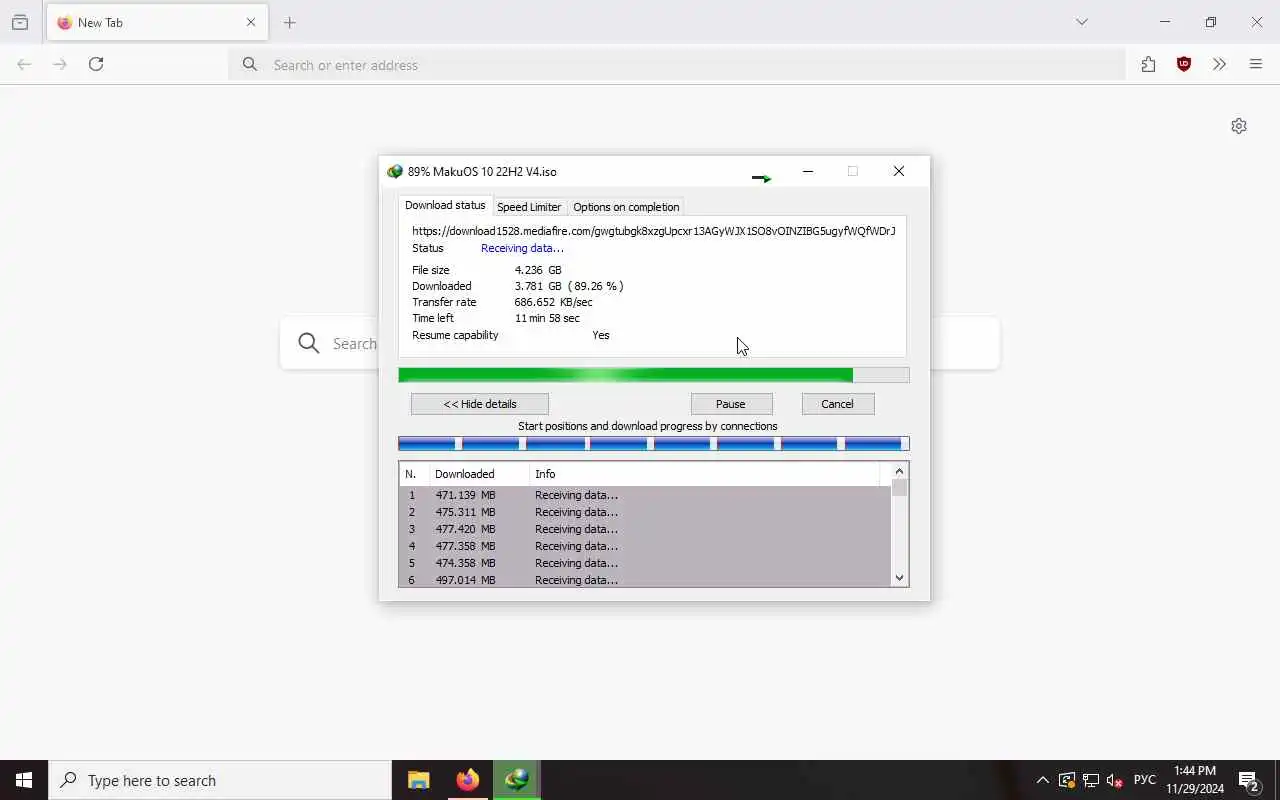Click the address bar search field

tap(677, 65)
